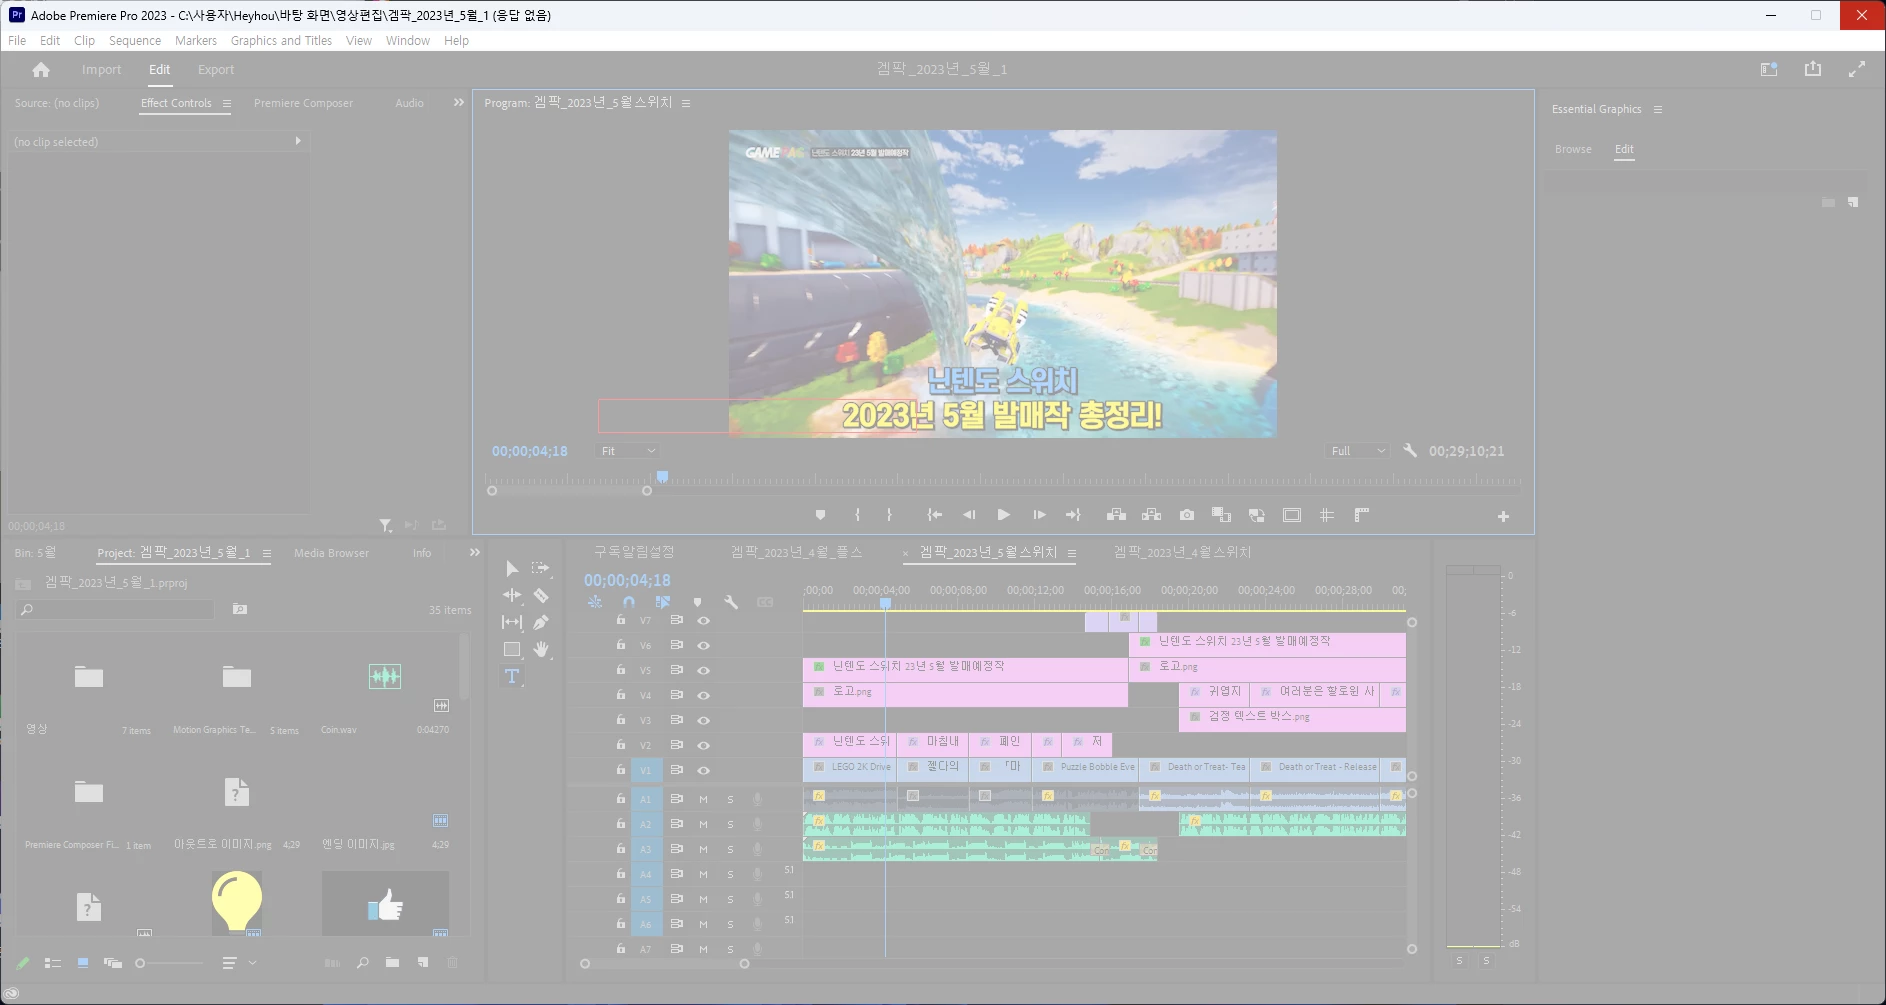Create a new bin in Project panel
1886x1005 pixels.
click(x=392, y=963)
